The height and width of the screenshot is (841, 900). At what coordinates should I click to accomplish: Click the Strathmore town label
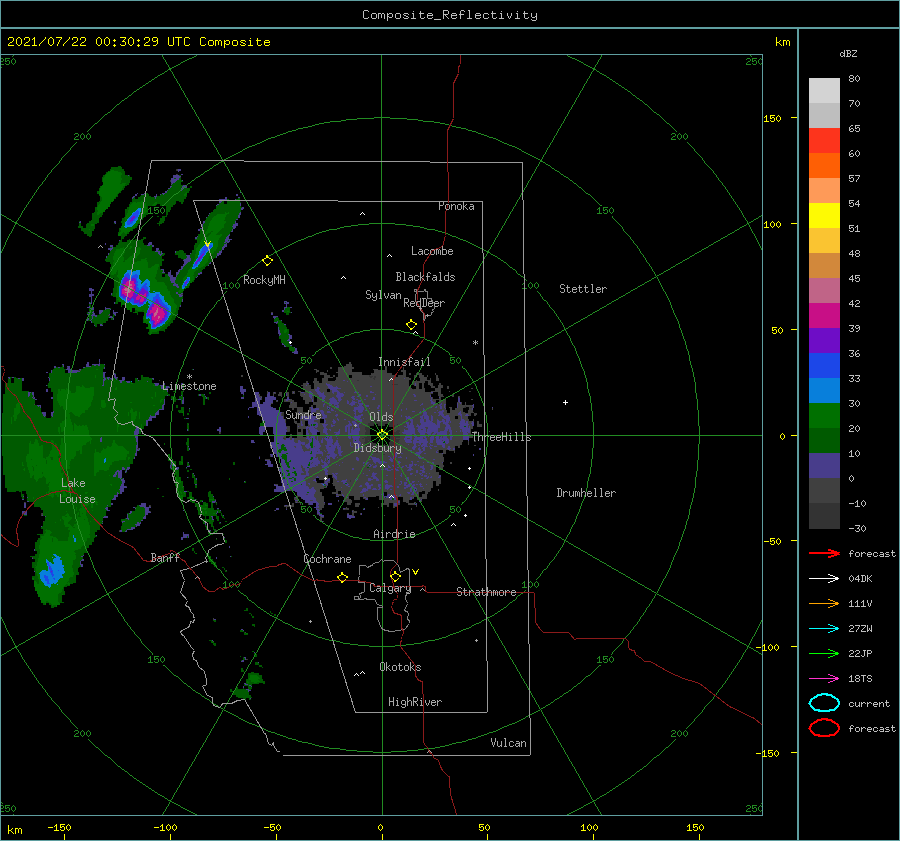point(486,592)
